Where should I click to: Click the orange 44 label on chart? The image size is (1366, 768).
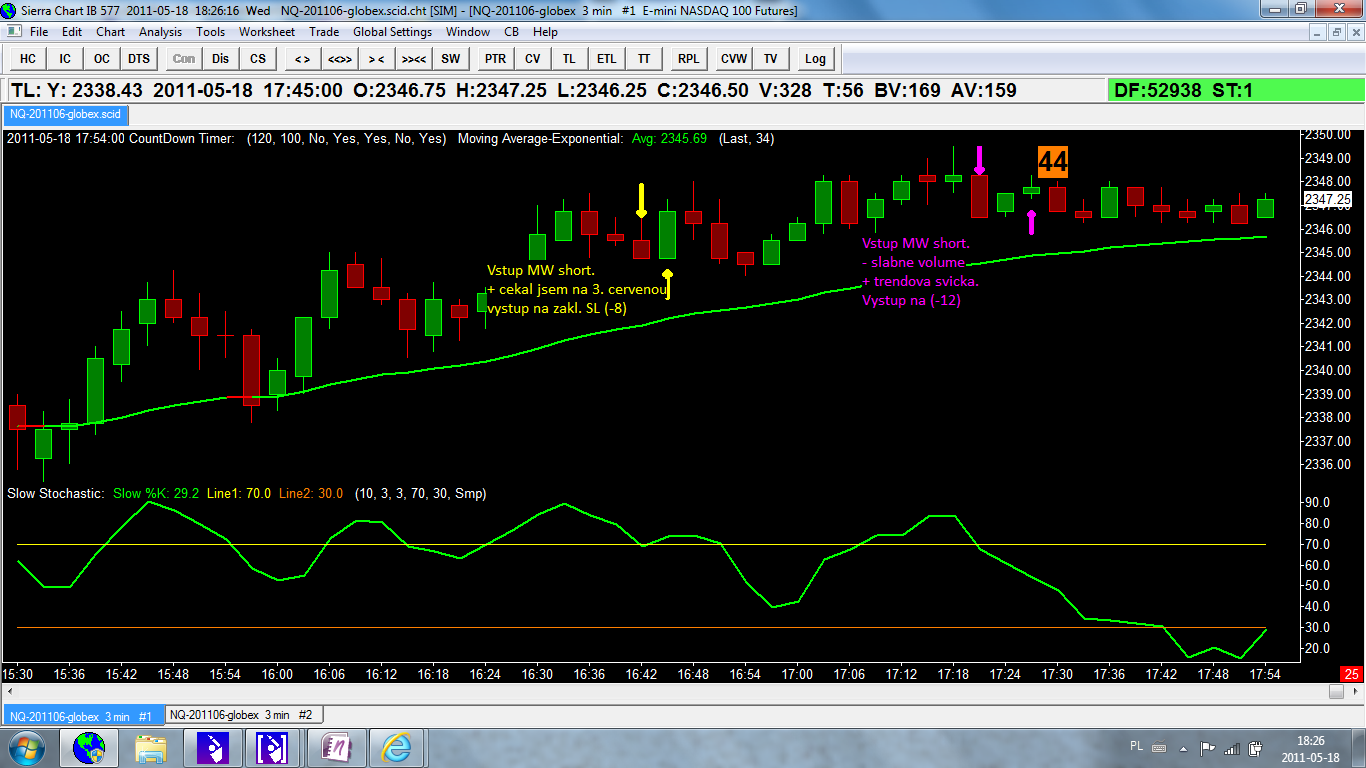(x=1052, y=161)
